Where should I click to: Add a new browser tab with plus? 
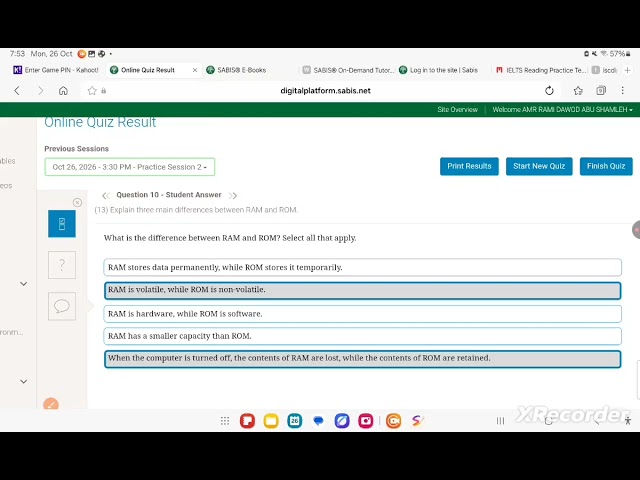coord(627,70)
